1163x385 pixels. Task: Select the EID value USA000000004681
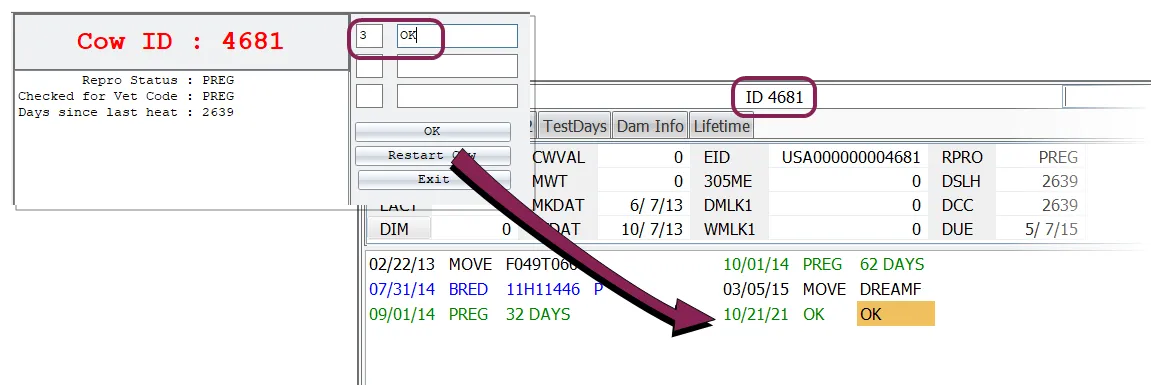(851, 157)
